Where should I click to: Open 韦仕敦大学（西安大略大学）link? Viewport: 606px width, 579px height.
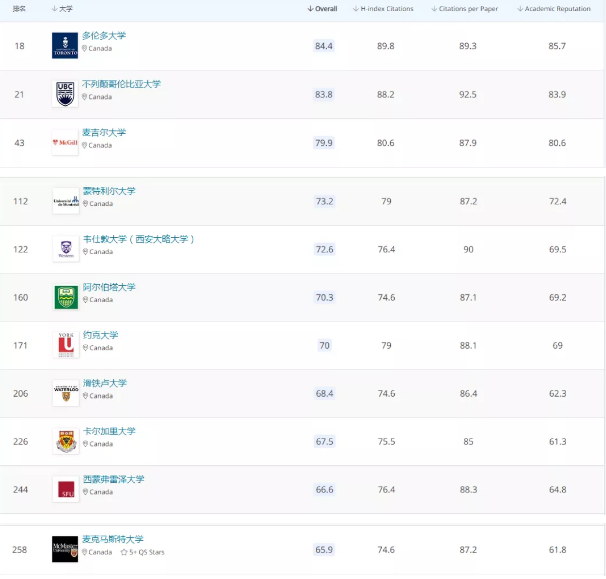click(138, 239)
